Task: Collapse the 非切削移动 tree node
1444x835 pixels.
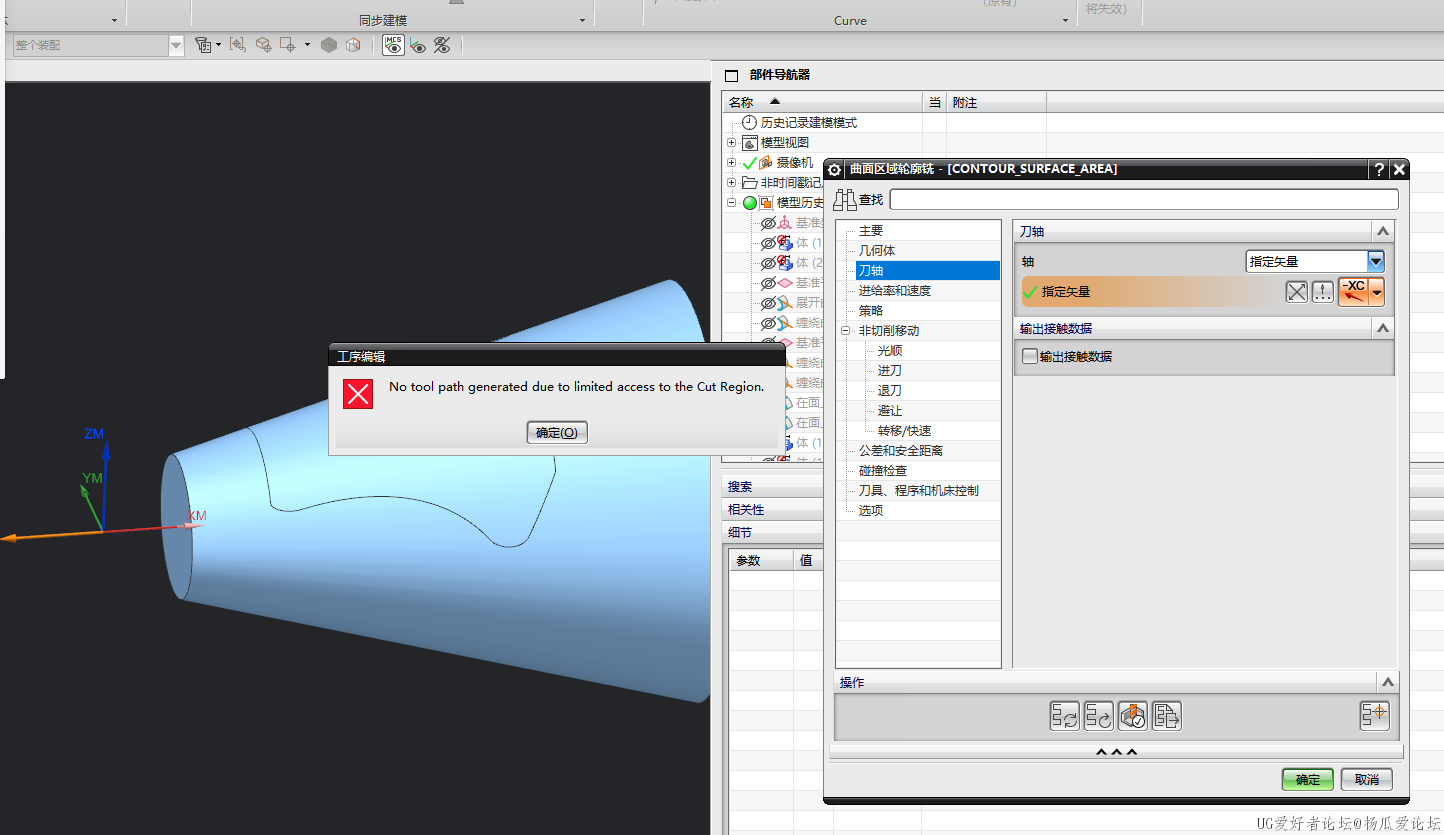Action: point(845,331)
